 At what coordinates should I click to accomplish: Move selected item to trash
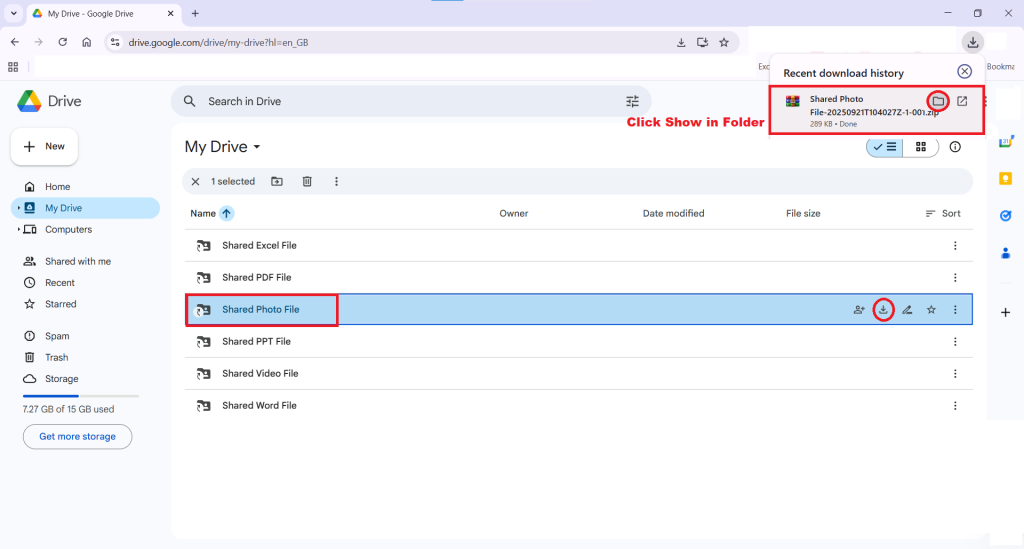pos(307,181)
